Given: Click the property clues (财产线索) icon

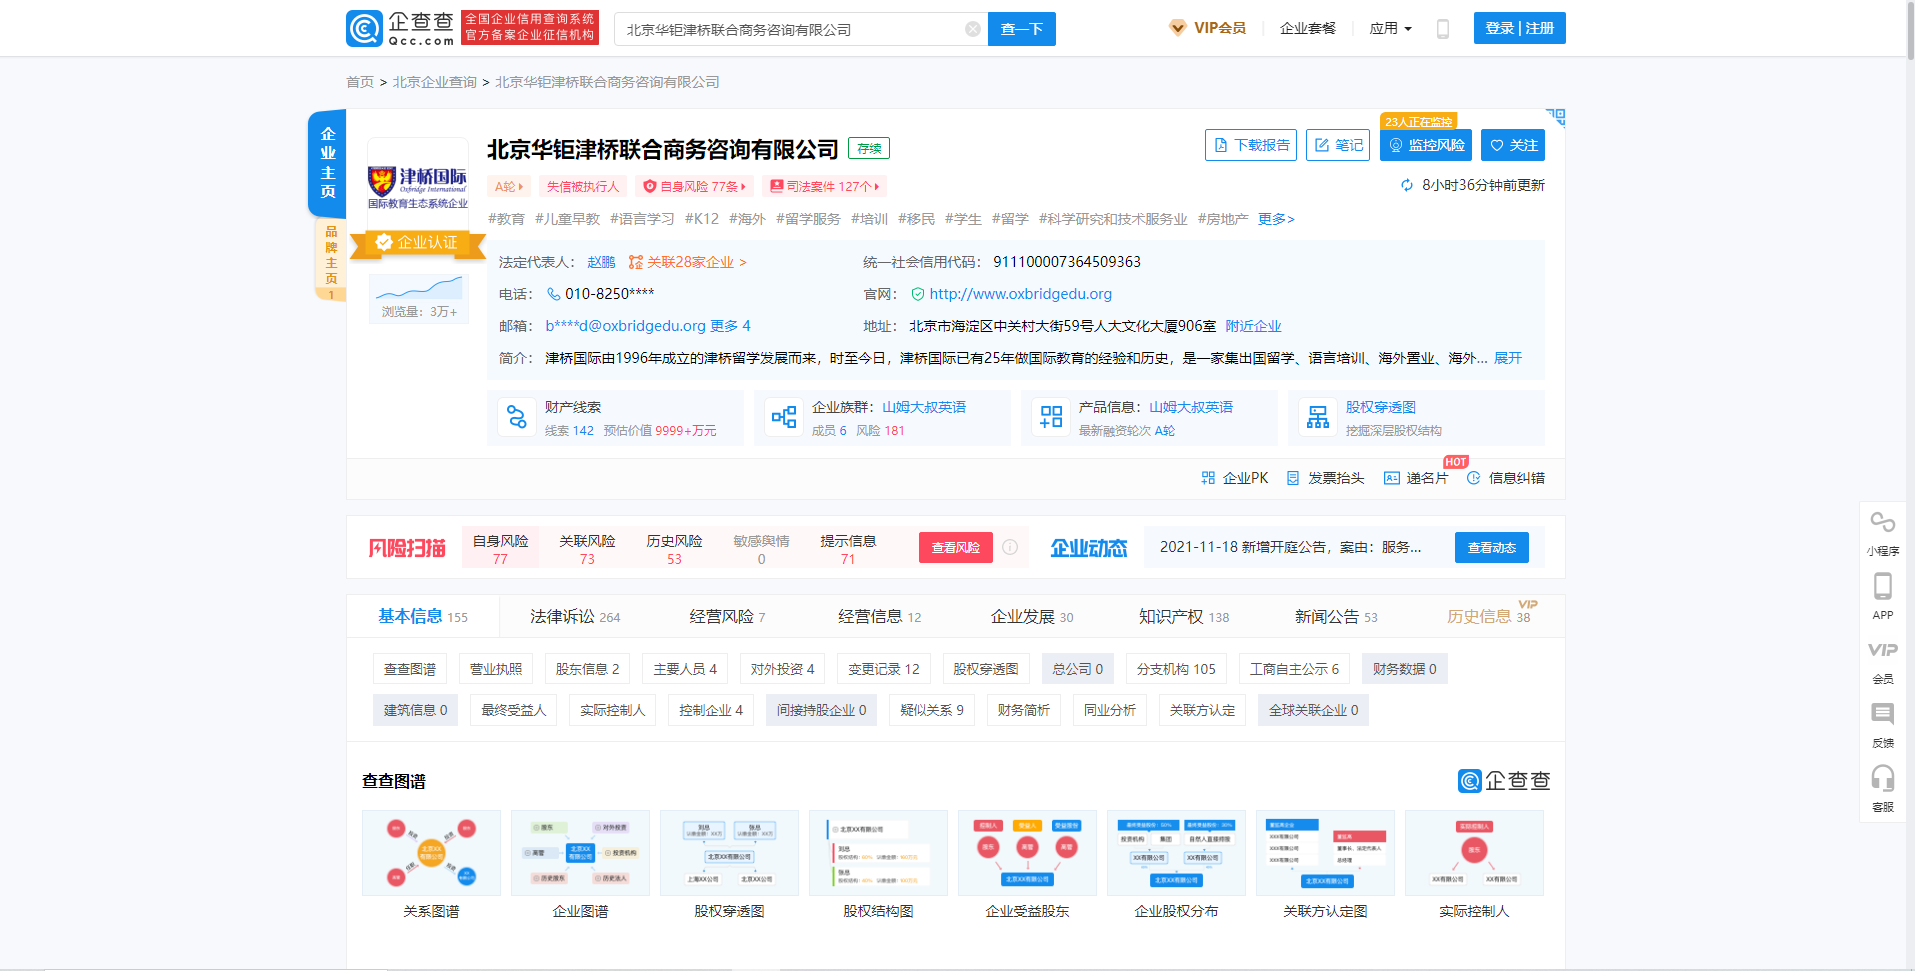Looking at the screenshot, I should coord(517,417).
